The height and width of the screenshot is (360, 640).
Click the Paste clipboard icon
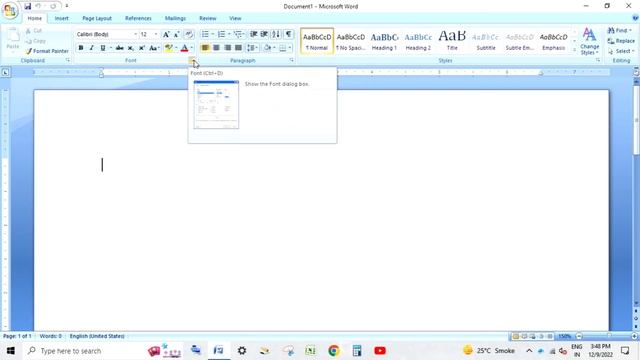point(13,36)
